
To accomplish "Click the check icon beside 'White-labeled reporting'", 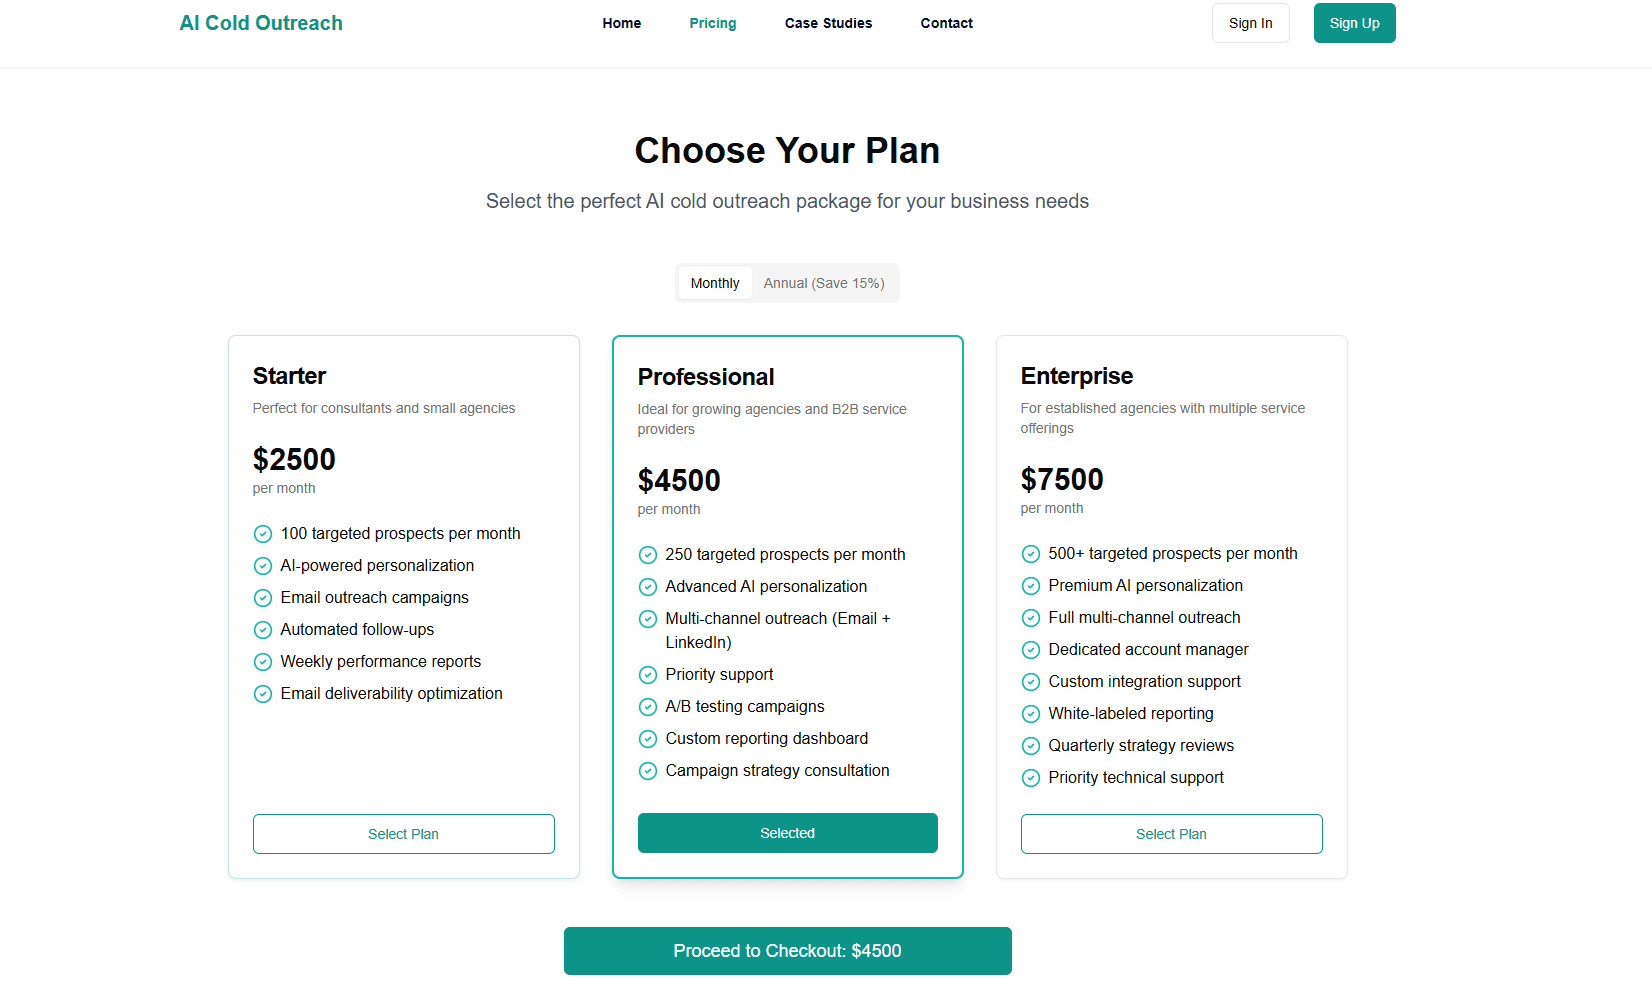I will (x=1031, y=713).
